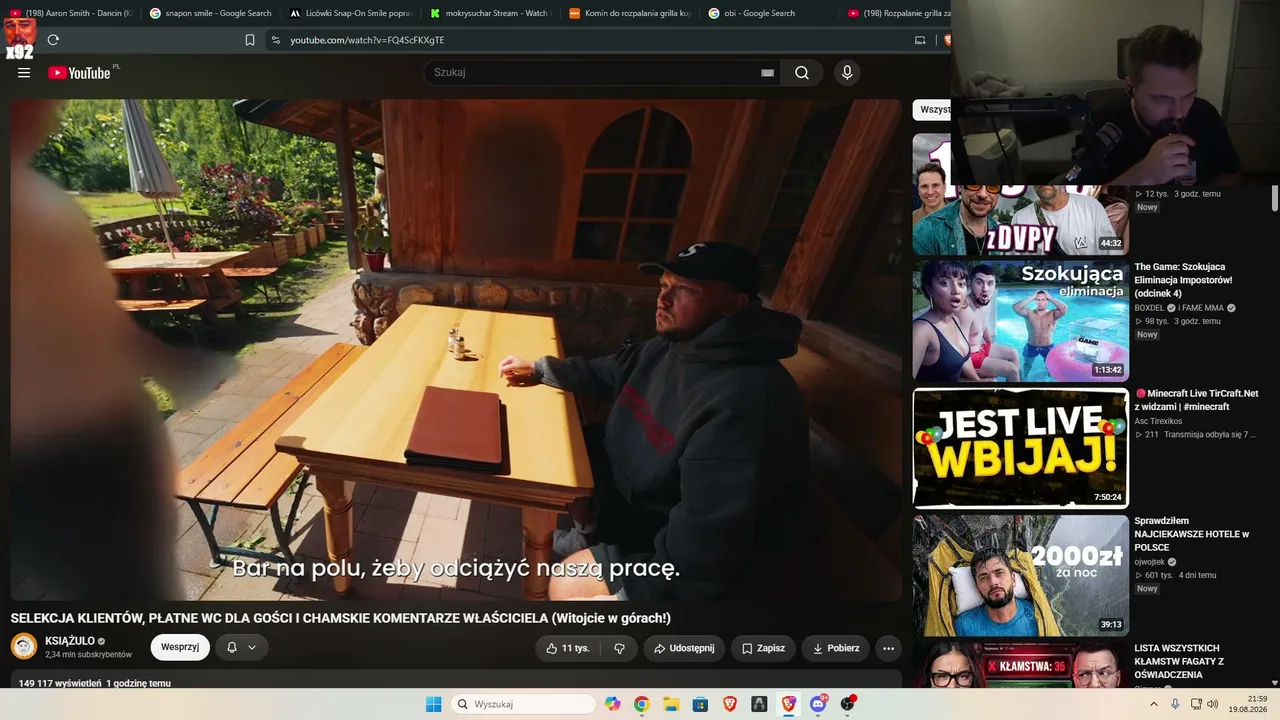The height and width of the screenshot is (720, 1280).
Task: Open the cast icon in browser toolbar
Action: [x=920, y=40]
